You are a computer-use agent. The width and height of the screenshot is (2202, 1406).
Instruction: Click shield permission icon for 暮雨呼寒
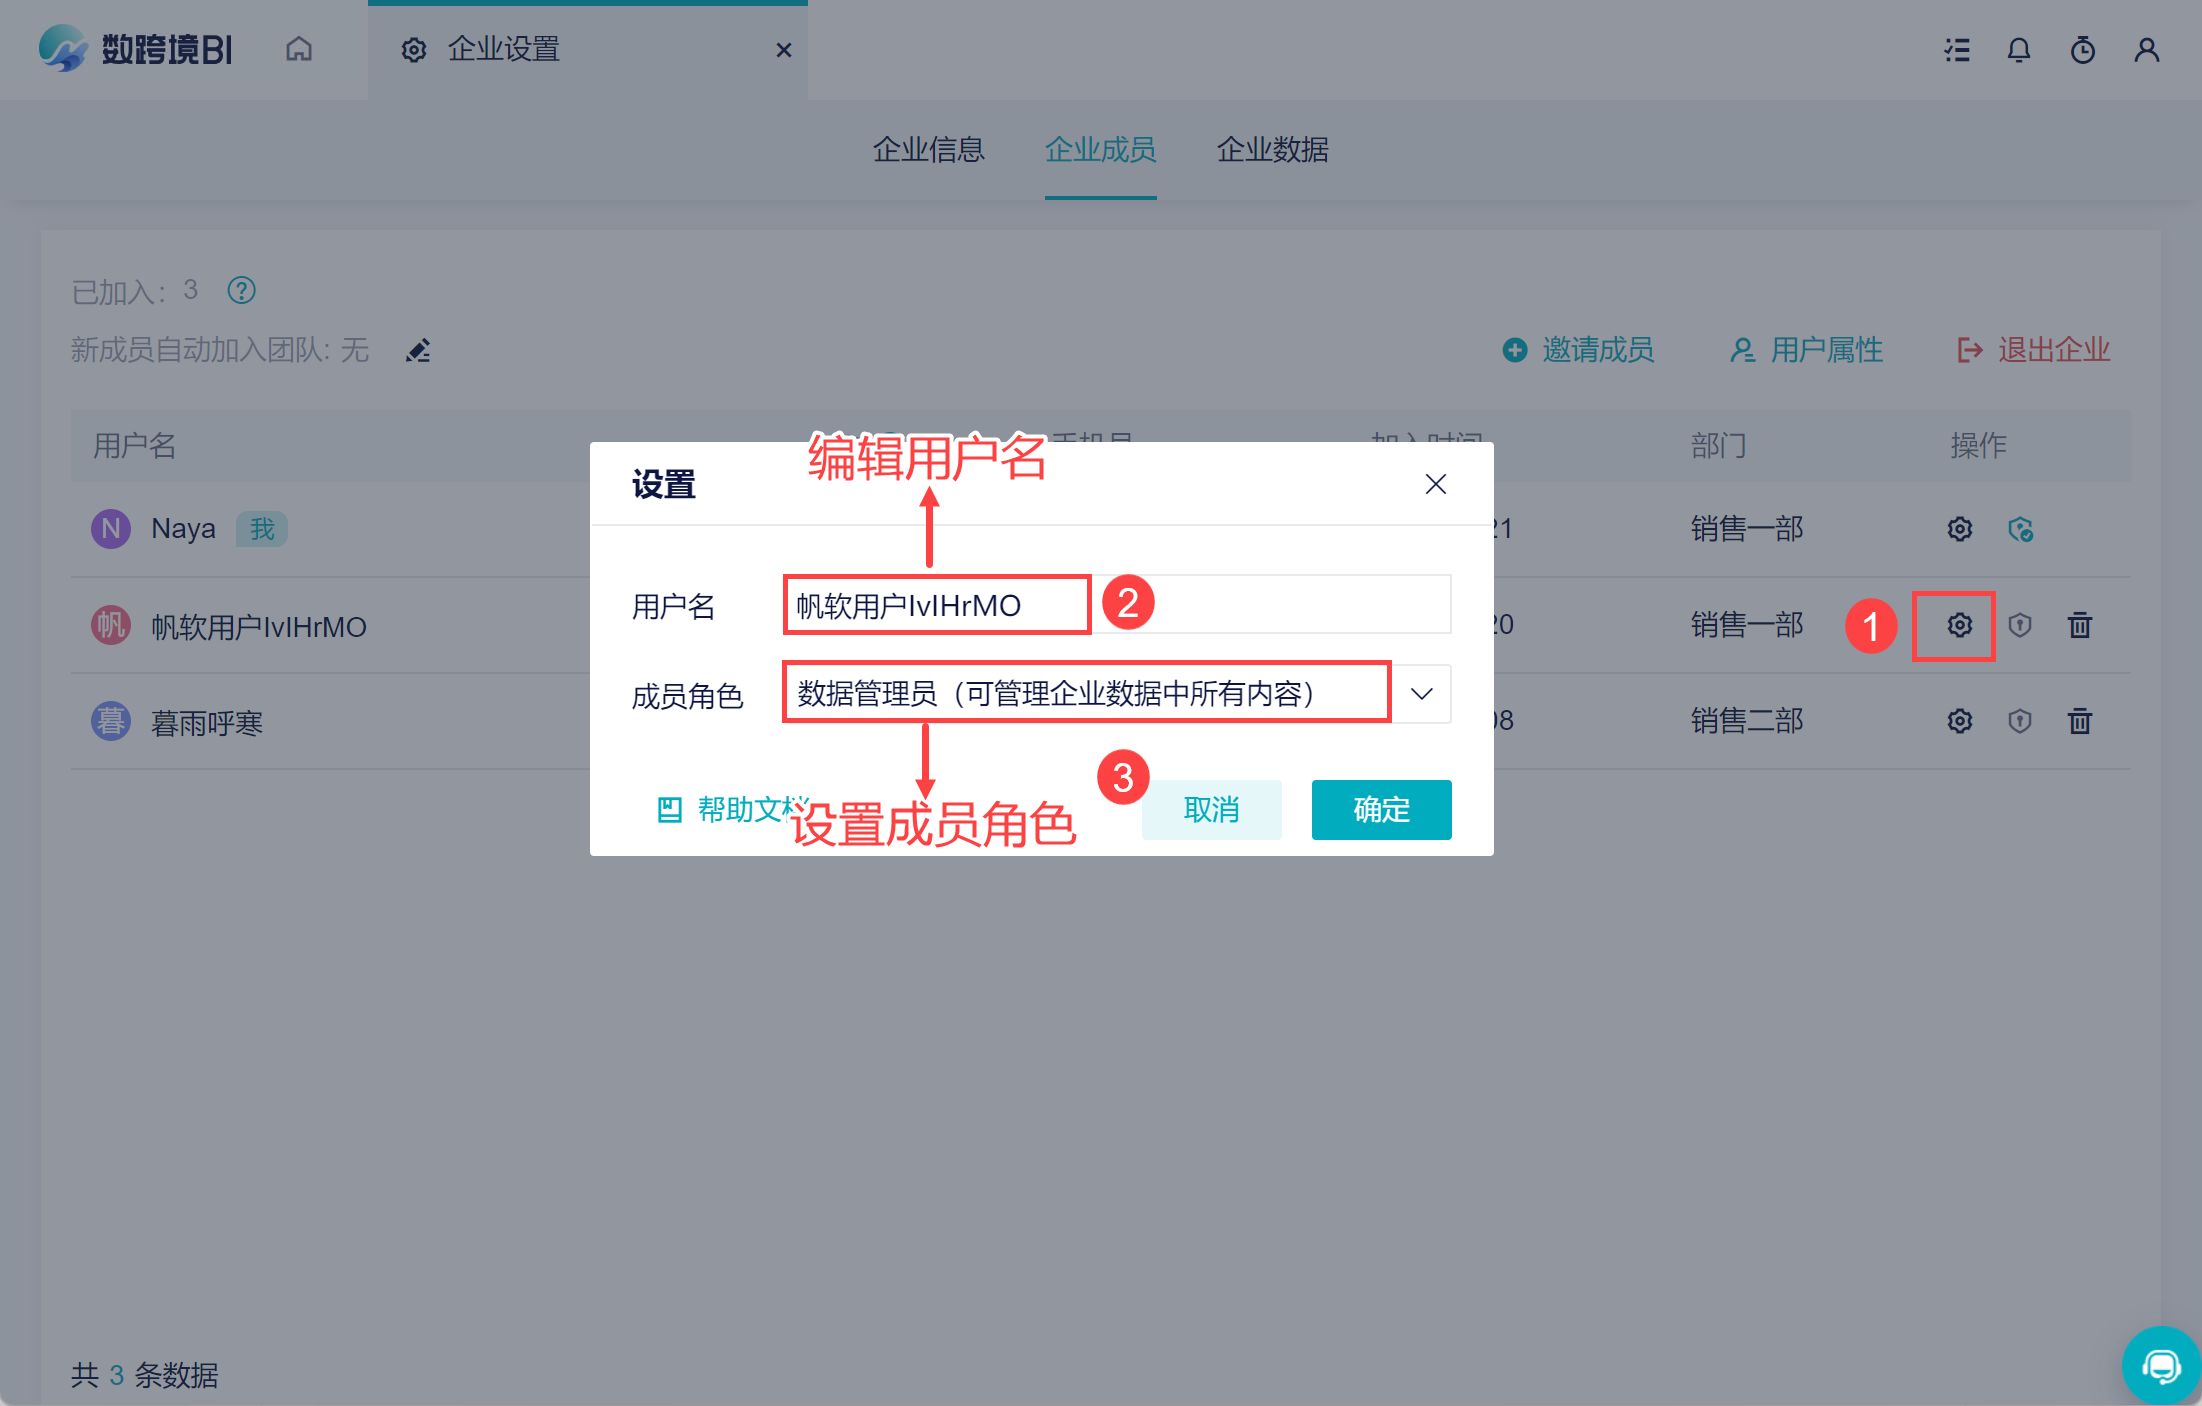coord(2020,721)
